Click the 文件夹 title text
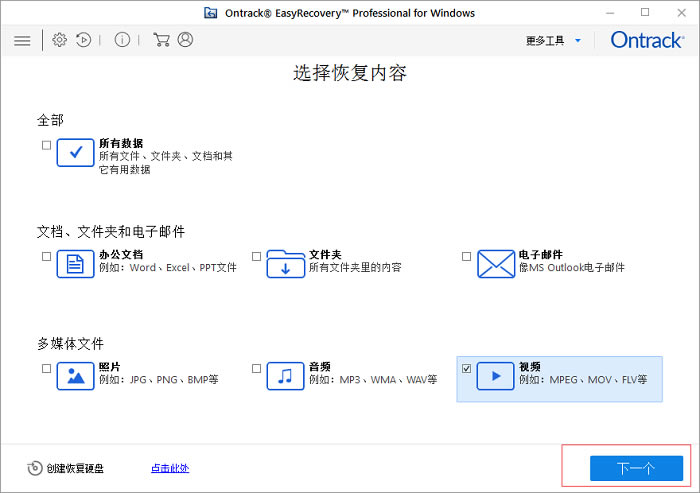 pos(325,255)
